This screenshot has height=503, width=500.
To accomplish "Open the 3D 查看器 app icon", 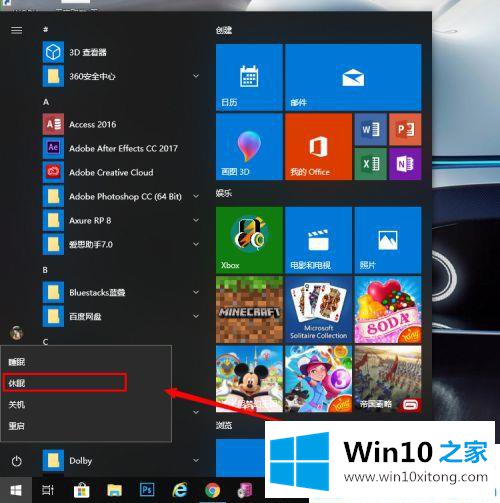I will coord(53,52).
